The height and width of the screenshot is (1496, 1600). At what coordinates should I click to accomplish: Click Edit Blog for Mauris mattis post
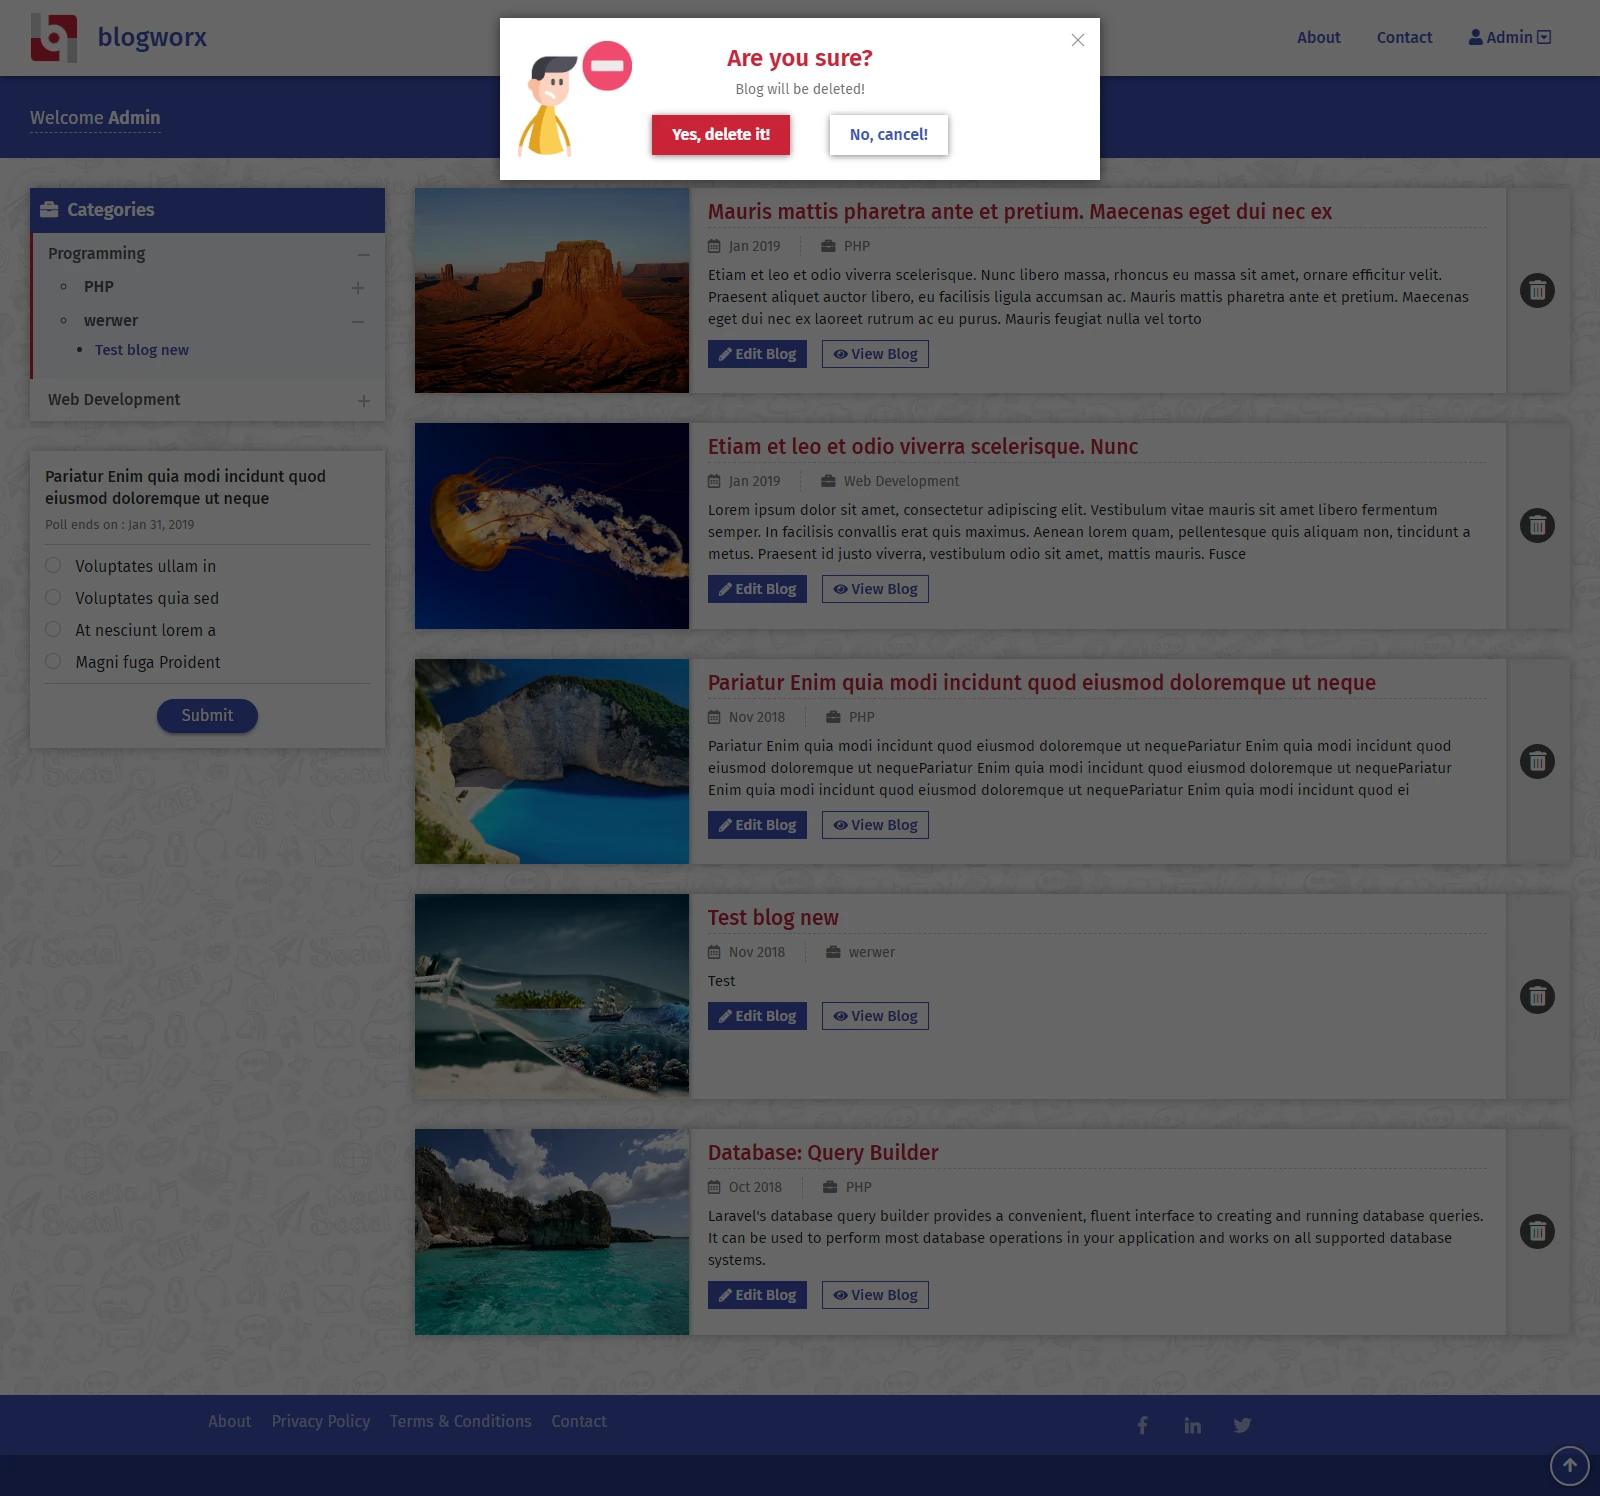point(757,354)
